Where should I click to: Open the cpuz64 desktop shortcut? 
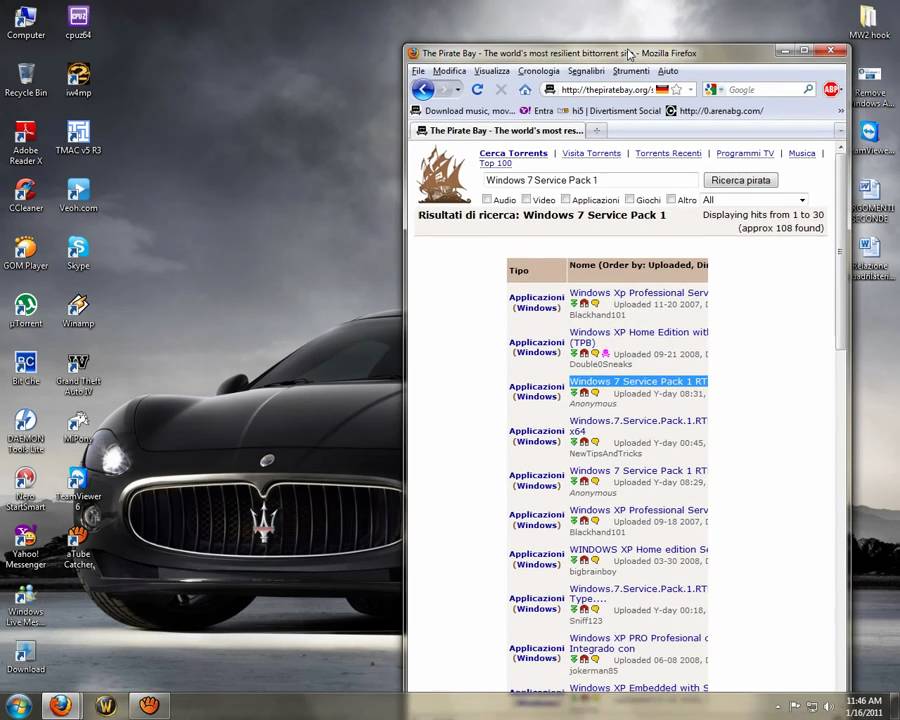[78, 23]
